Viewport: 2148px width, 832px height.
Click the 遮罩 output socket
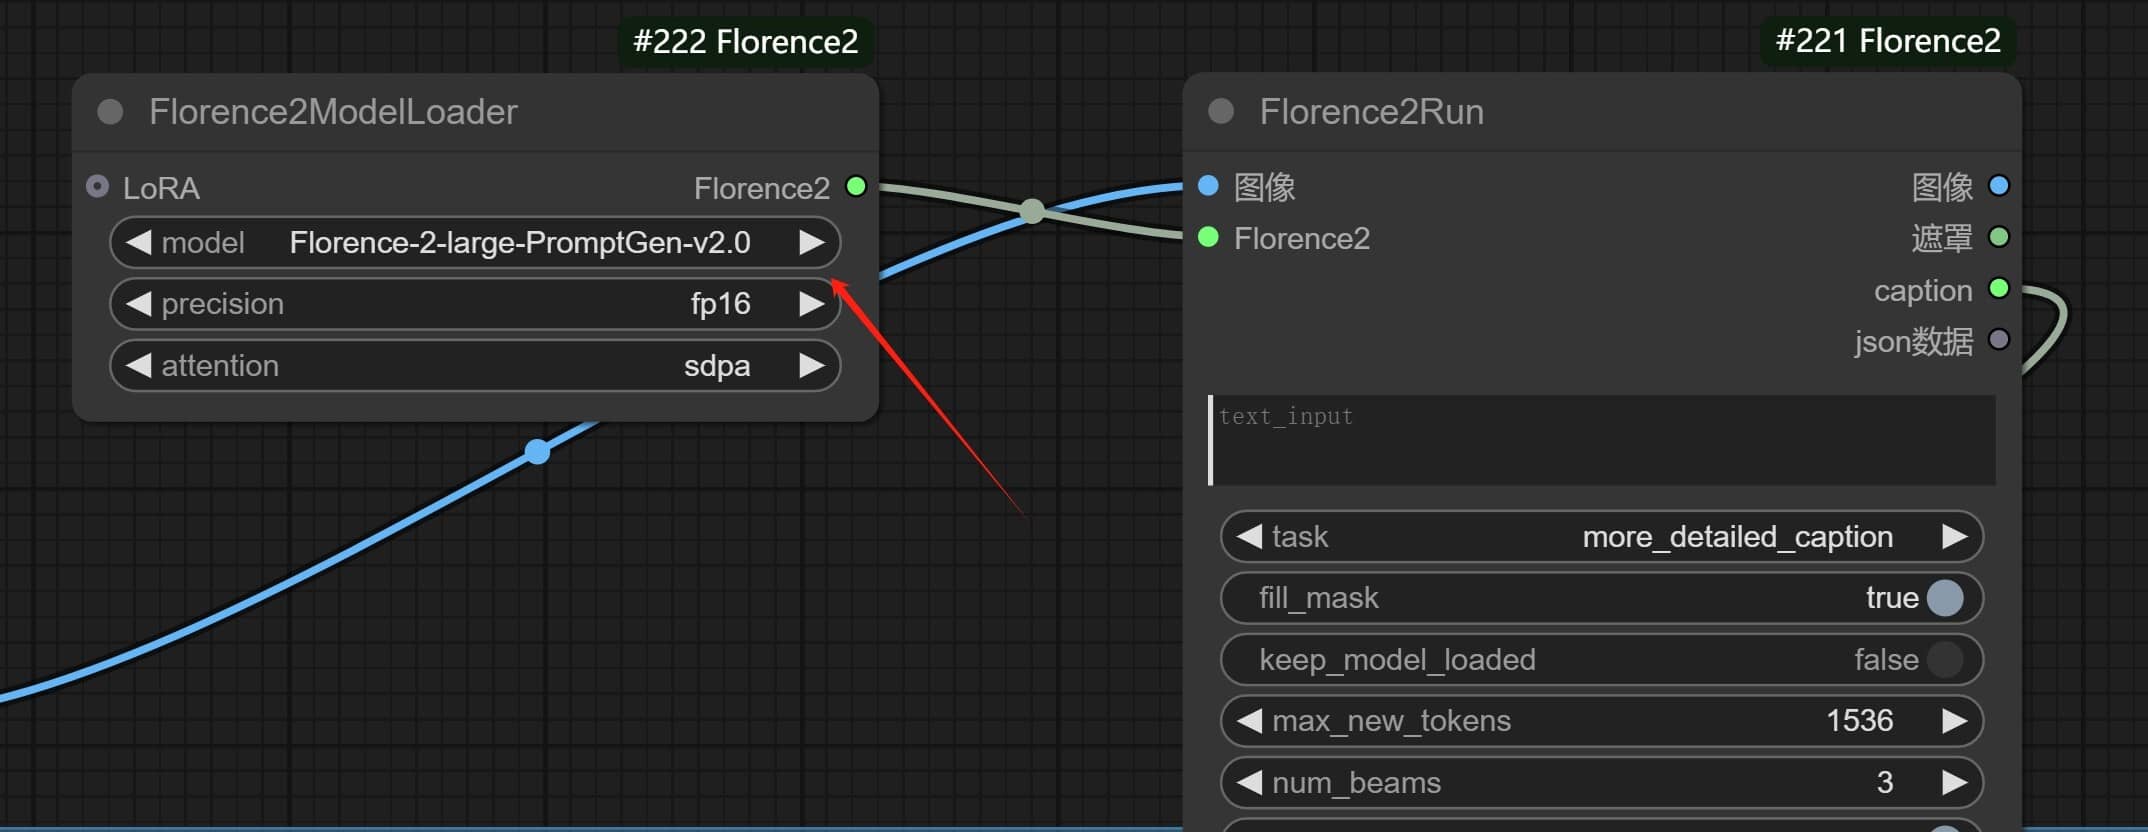1999,238
